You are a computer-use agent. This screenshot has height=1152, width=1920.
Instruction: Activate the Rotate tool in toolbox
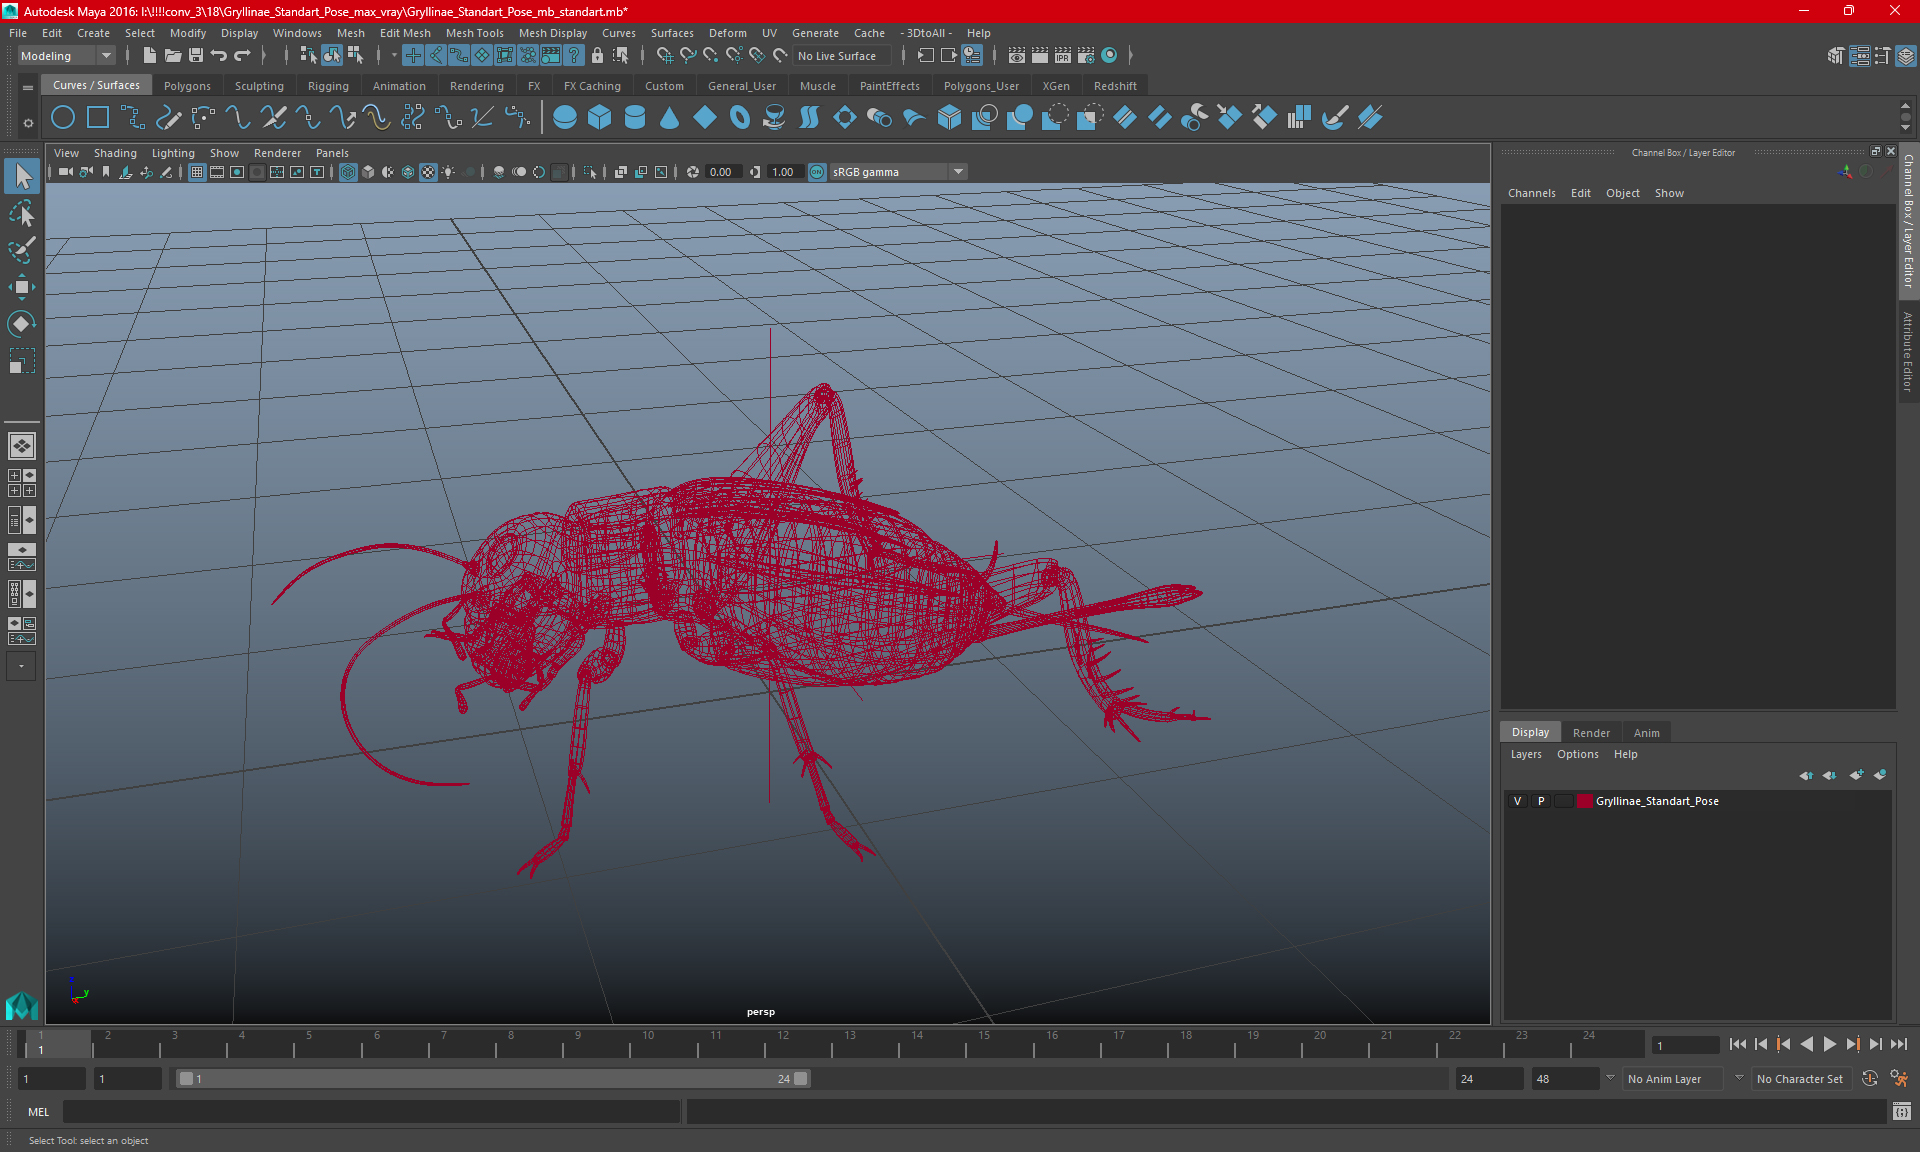pos(22,323)
